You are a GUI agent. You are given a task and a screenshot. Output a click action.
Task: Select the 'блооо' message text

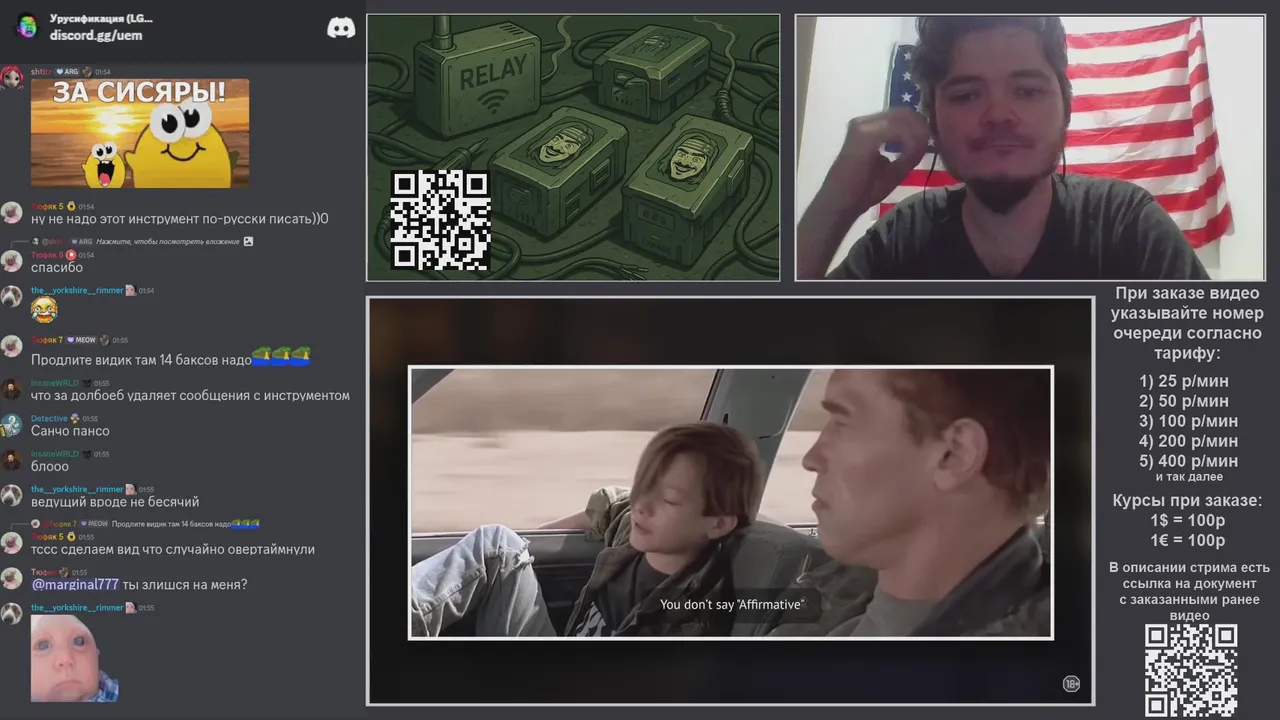click(x=50, y=467)
